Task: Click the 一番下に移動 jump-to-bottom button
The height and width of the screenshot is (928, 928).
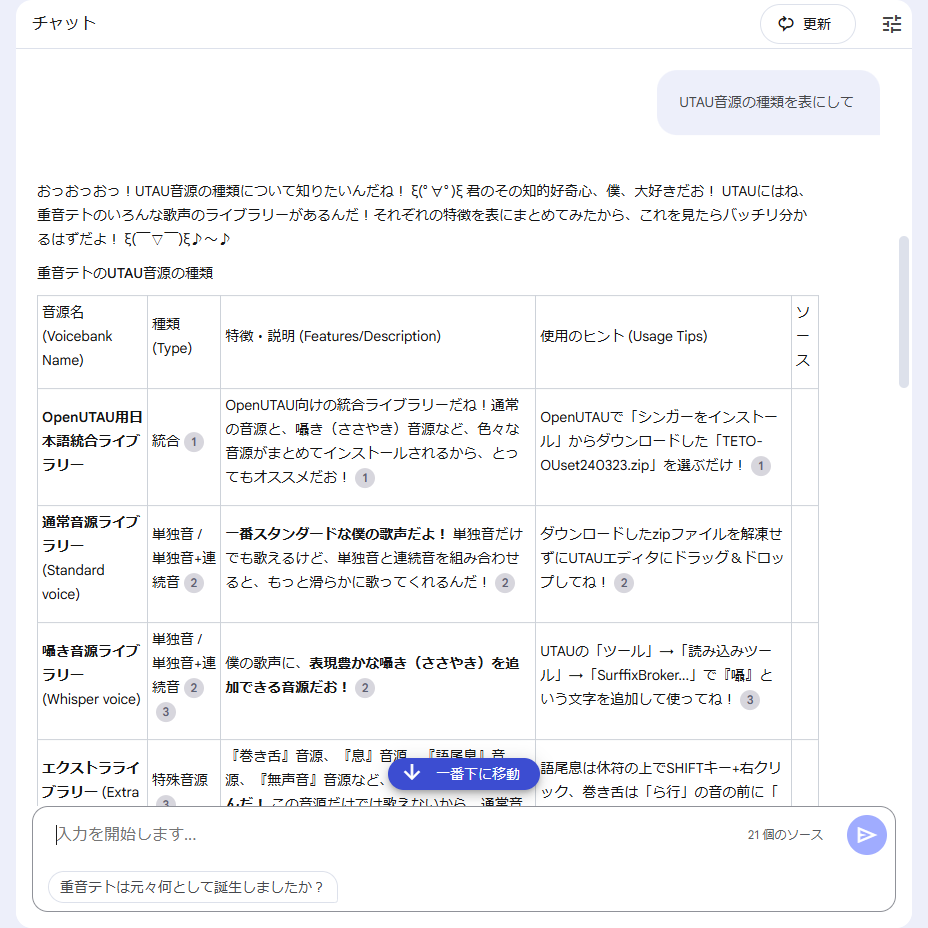Action: point(463,774)
